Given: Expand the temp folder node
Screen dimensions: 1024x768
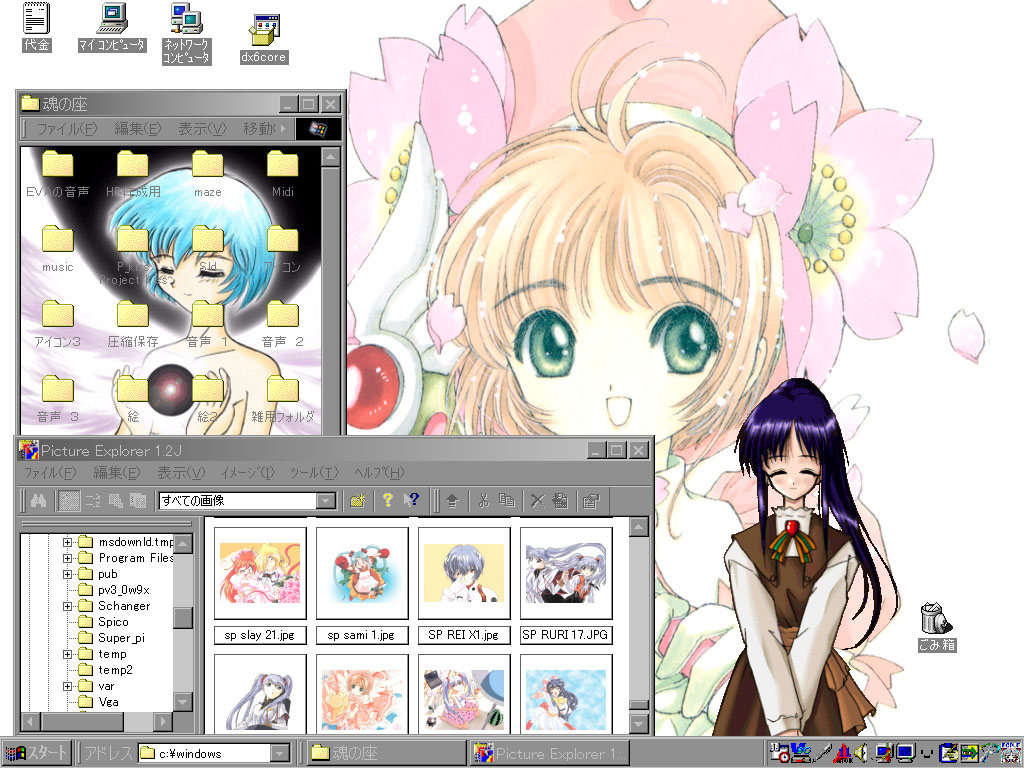Looking at the screenshot, I should point(67,654).
